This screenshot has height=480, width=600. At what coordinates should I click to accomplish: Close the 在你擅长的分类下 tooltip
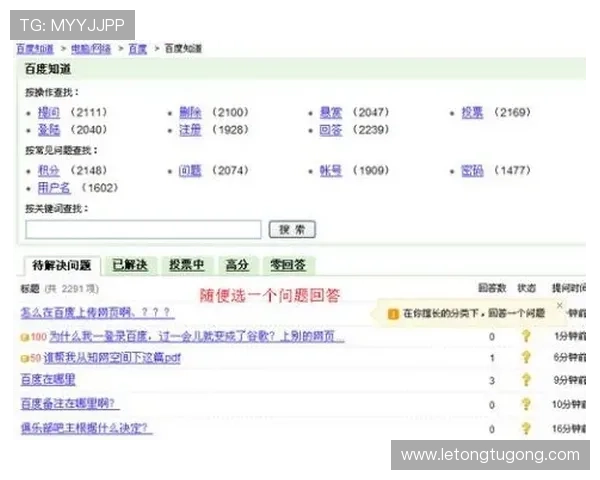tap(559, 305)
